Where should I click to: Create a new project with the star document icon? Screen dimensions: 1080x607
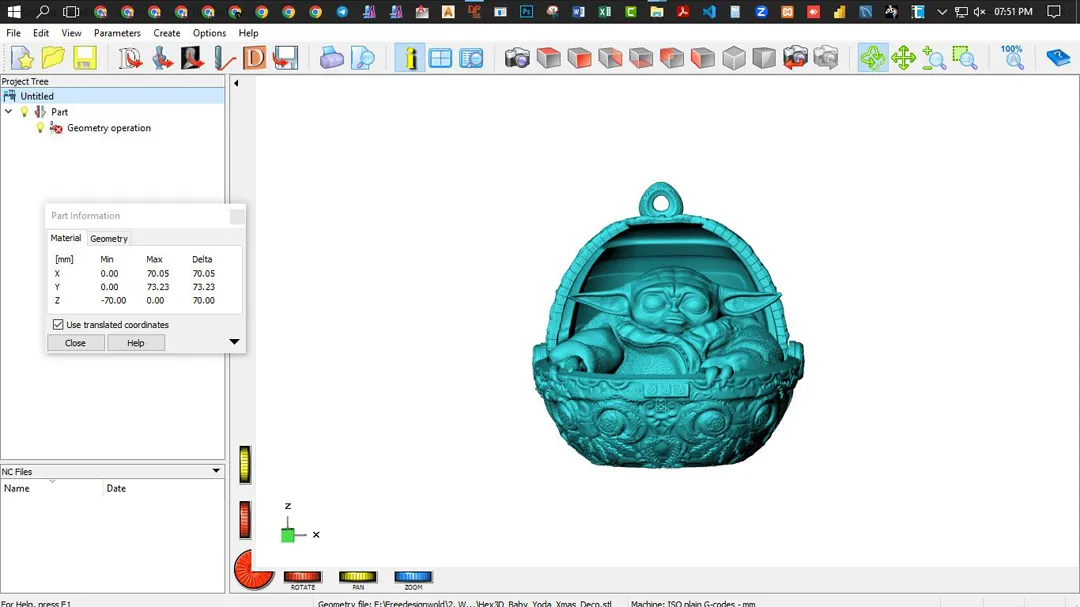point(23,59)
